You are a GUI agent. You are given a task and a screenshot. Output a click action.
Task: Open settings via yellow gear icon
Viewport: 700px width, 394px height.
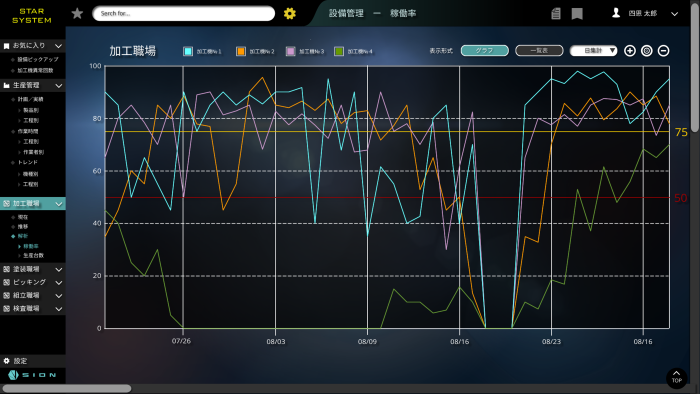coord(290,13)
